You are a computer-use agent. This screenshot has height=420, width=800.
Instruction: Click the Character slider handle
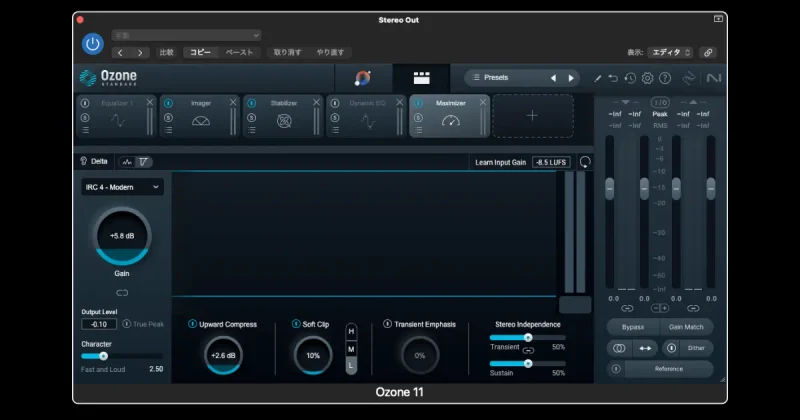104,356
